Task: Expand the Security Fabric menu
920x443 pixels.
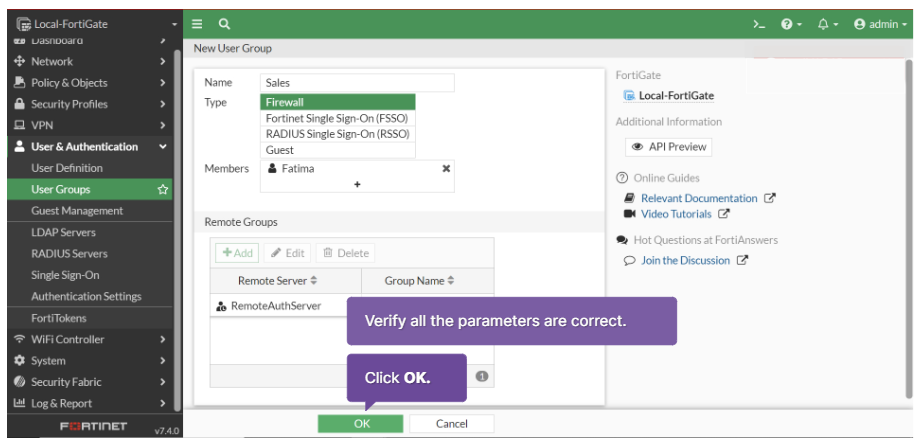Action: pyautogui.click(x=89, y=382)
